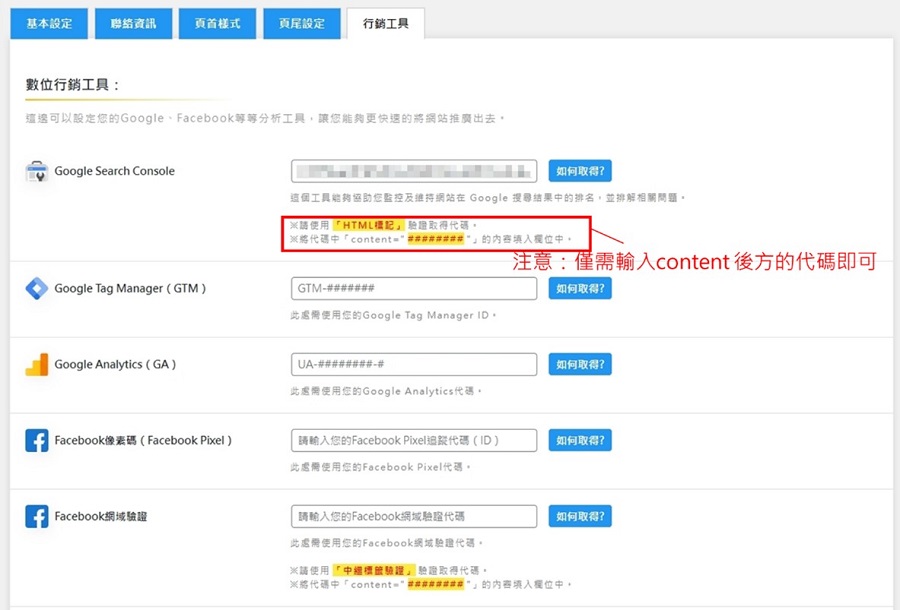Click the 此處需使用您的Google Analytics代碼 hint
The width and height of the screenshot is (900, 610).
pyautogui.click(x=386, y=391)
